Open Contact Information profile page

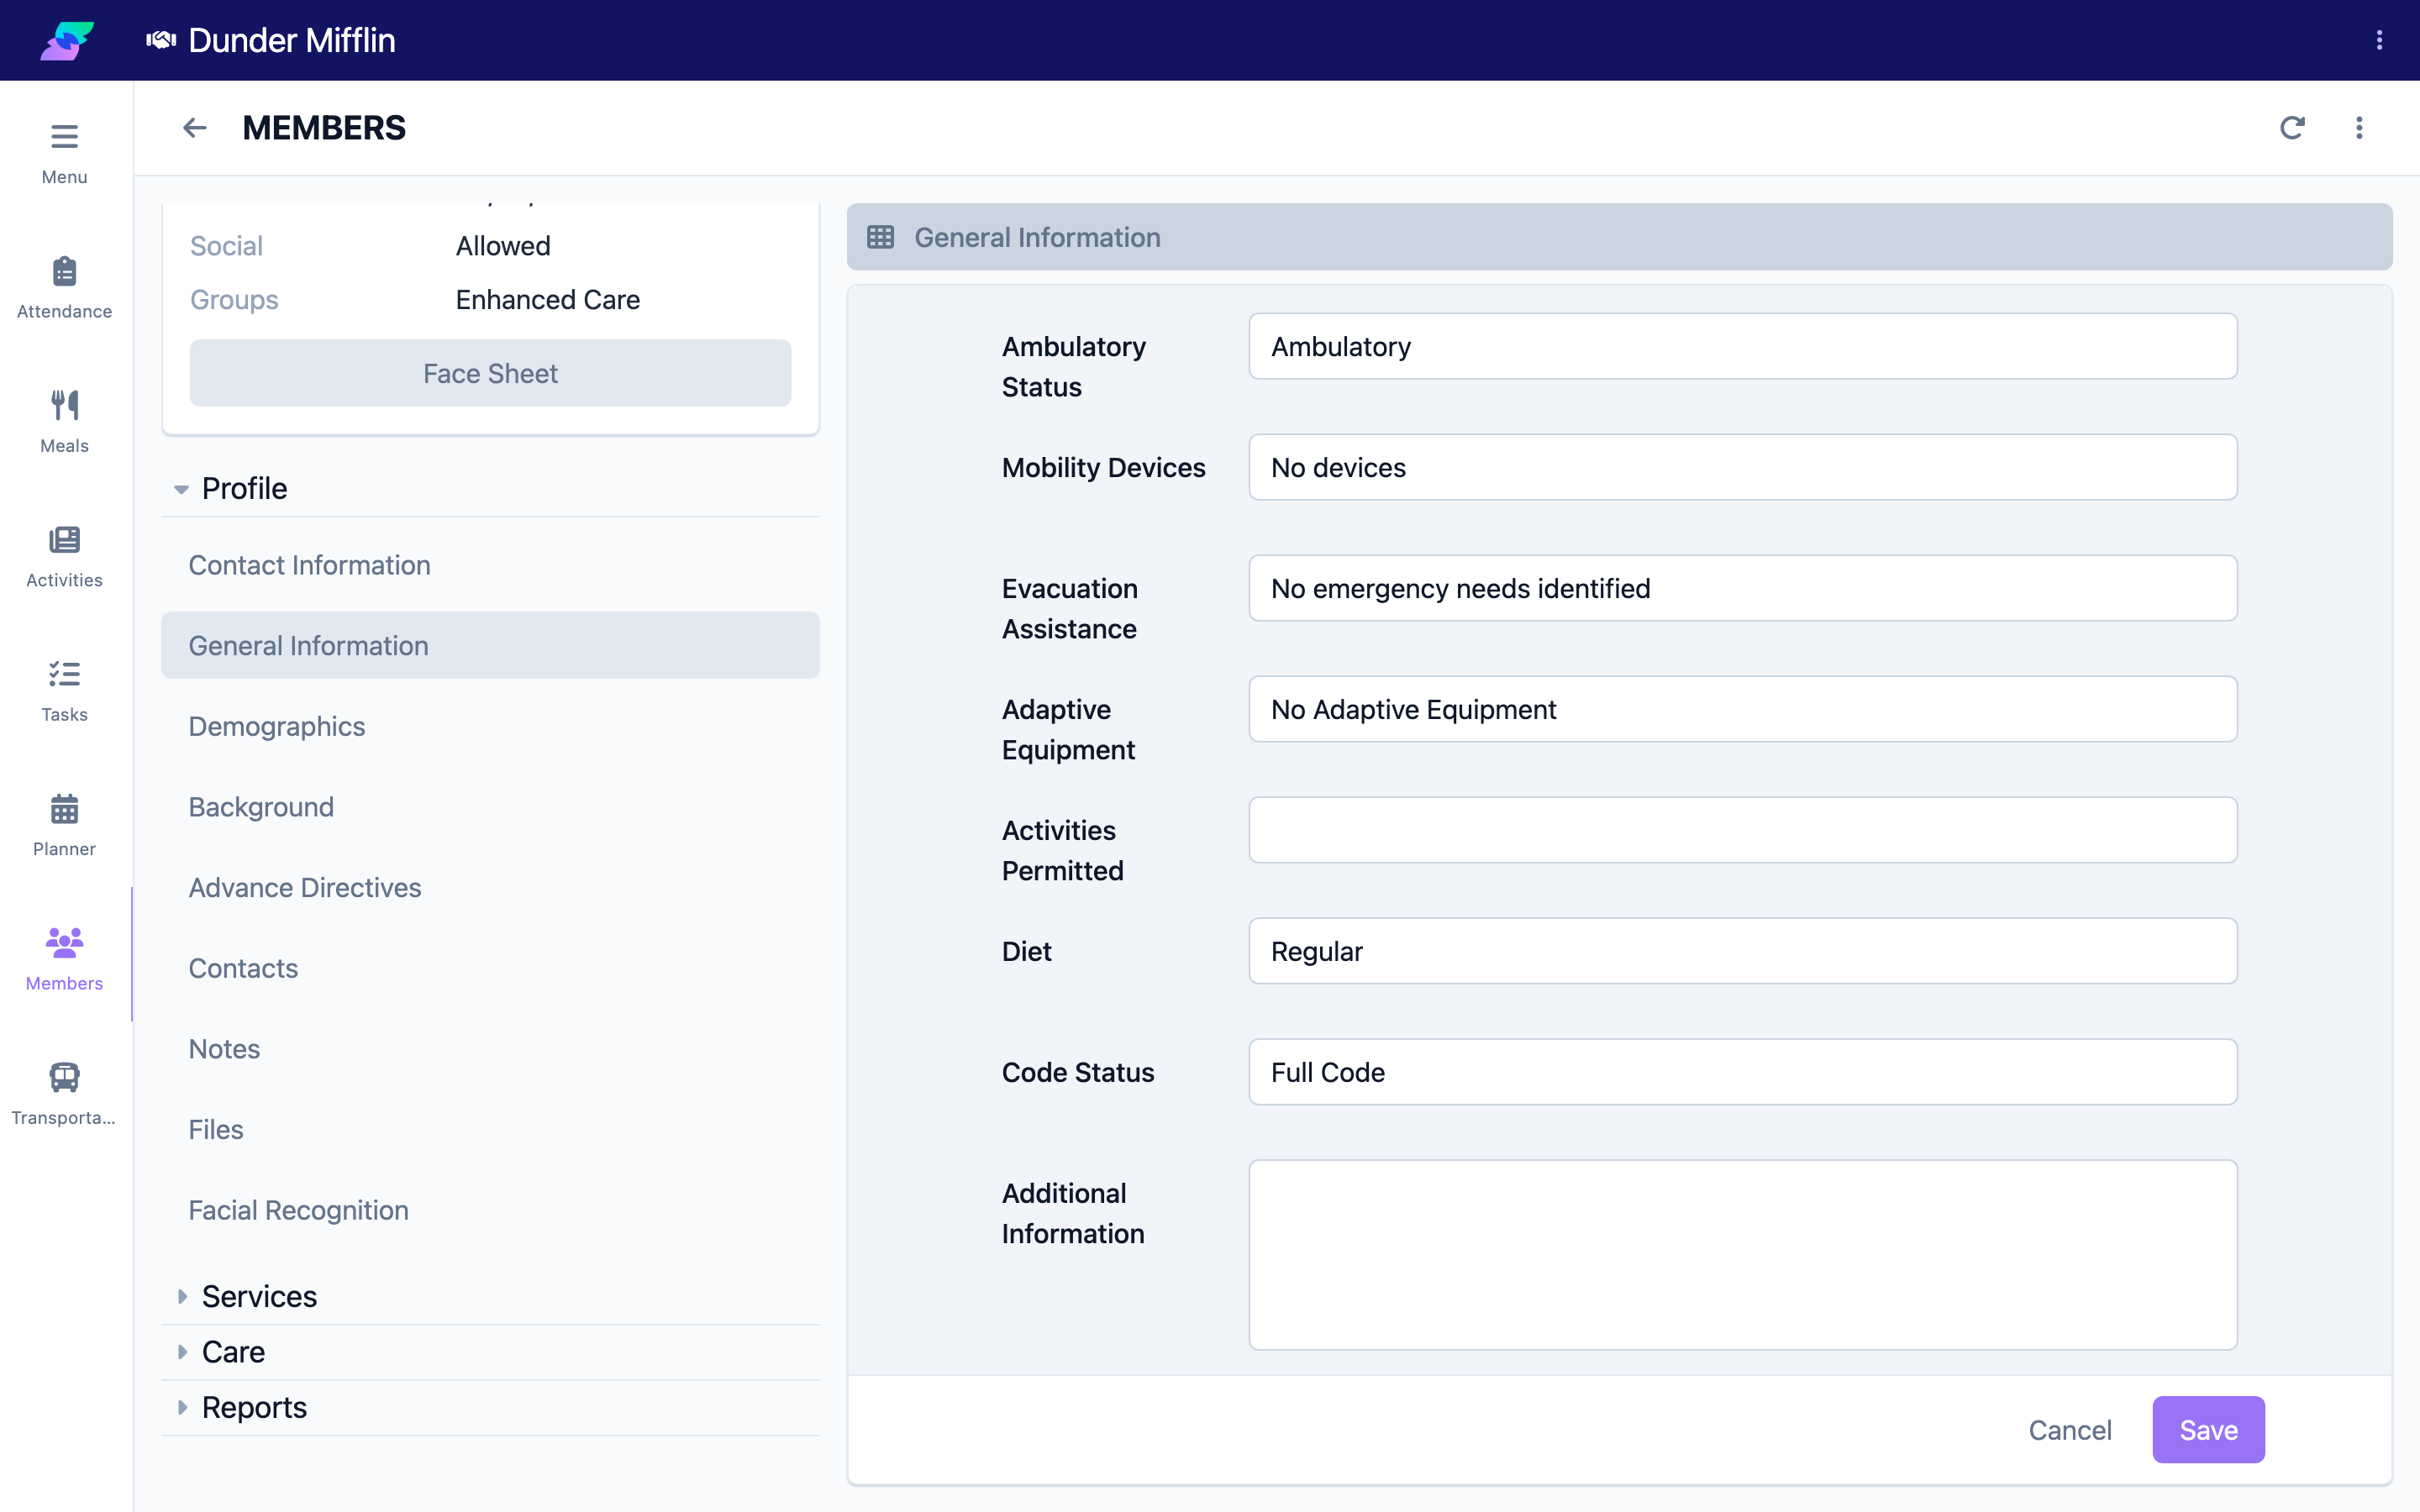point(490,565)
